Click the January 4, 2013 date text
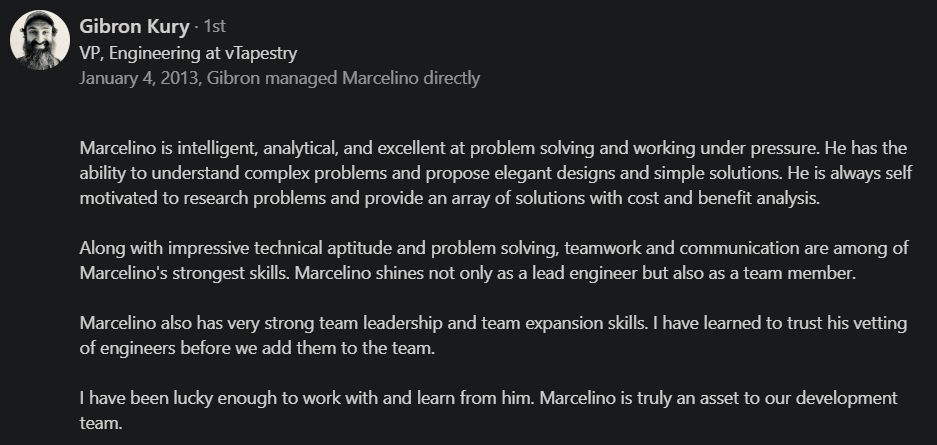937x445 pixels. (138, 78)
